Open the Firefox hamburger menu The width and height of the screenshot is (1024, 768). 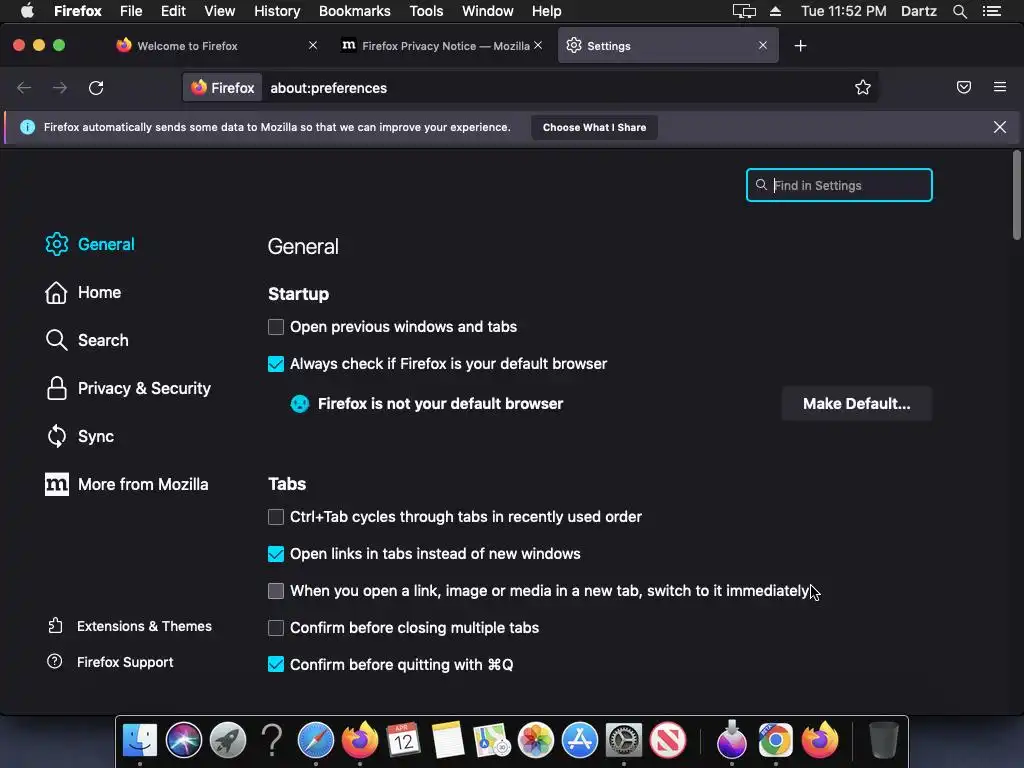tap(999, 87)
